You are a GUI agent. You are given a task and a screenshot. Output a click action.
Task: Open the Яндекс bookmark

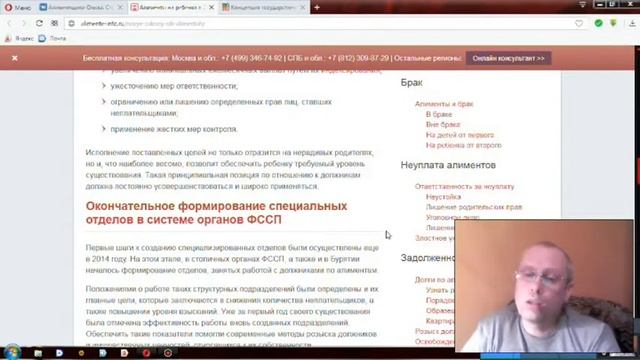(x=20, y=38)
